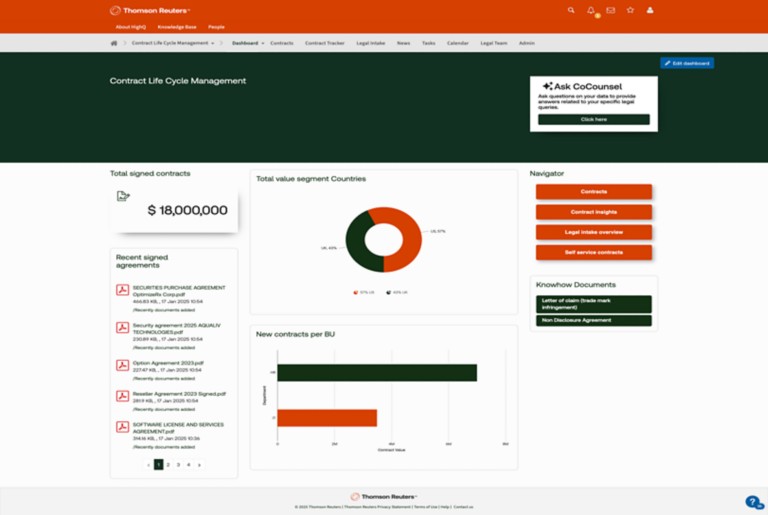Open Reseller Agreement 2023 Signed.pdf link
768x515 pixels.
(x=179, y=394)
